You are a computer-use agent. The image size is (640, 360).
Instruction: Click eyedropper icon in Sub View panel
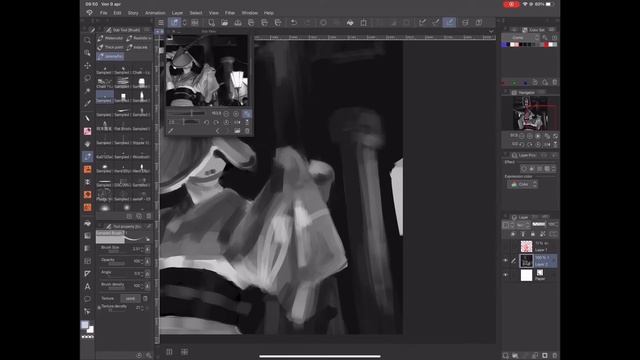171,131
